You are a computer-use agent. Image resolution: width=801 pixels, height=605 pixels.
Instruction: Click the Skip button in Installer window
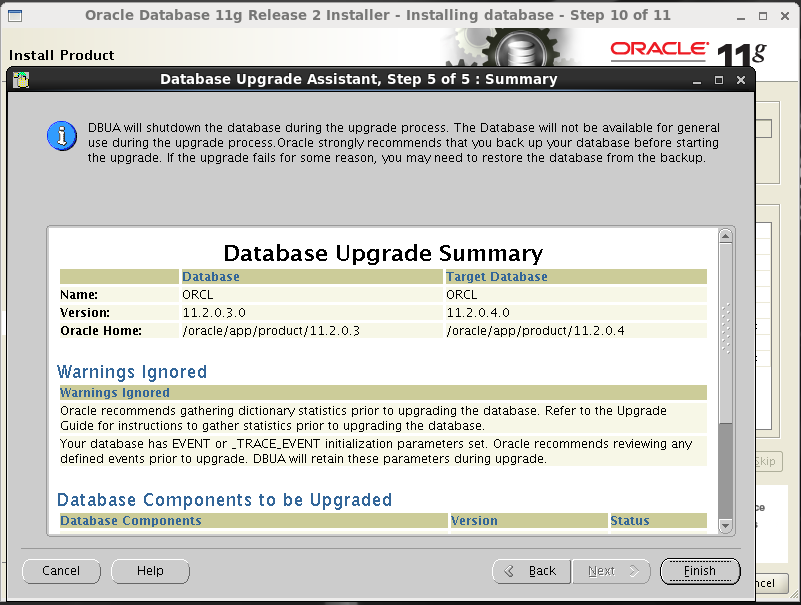(x=768, y=461)
